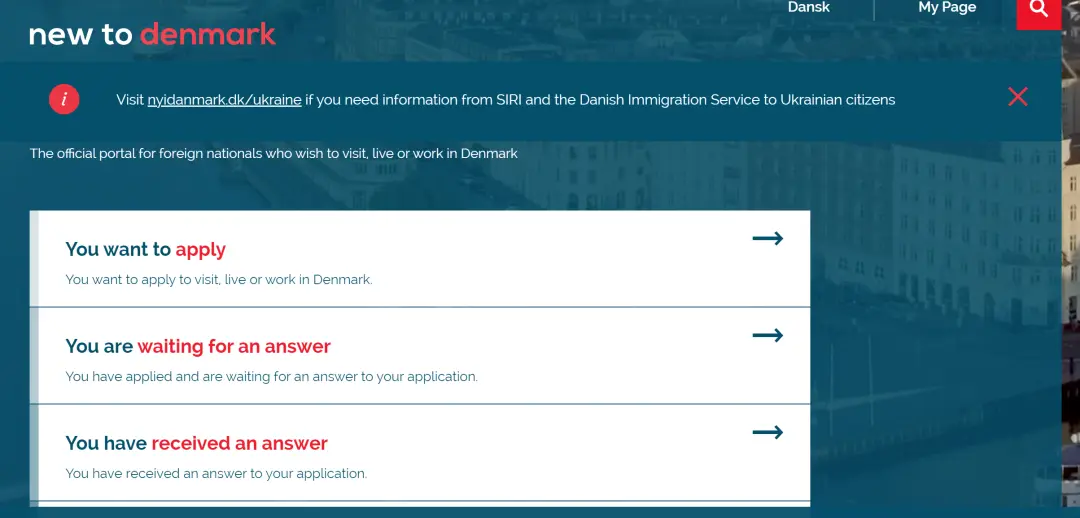Image resolution: width=1080 pixels, height=518 pixels.
Task: Click 'You have received an answer to your application' text
Action: pyautogui.click(x=216, y=474)
